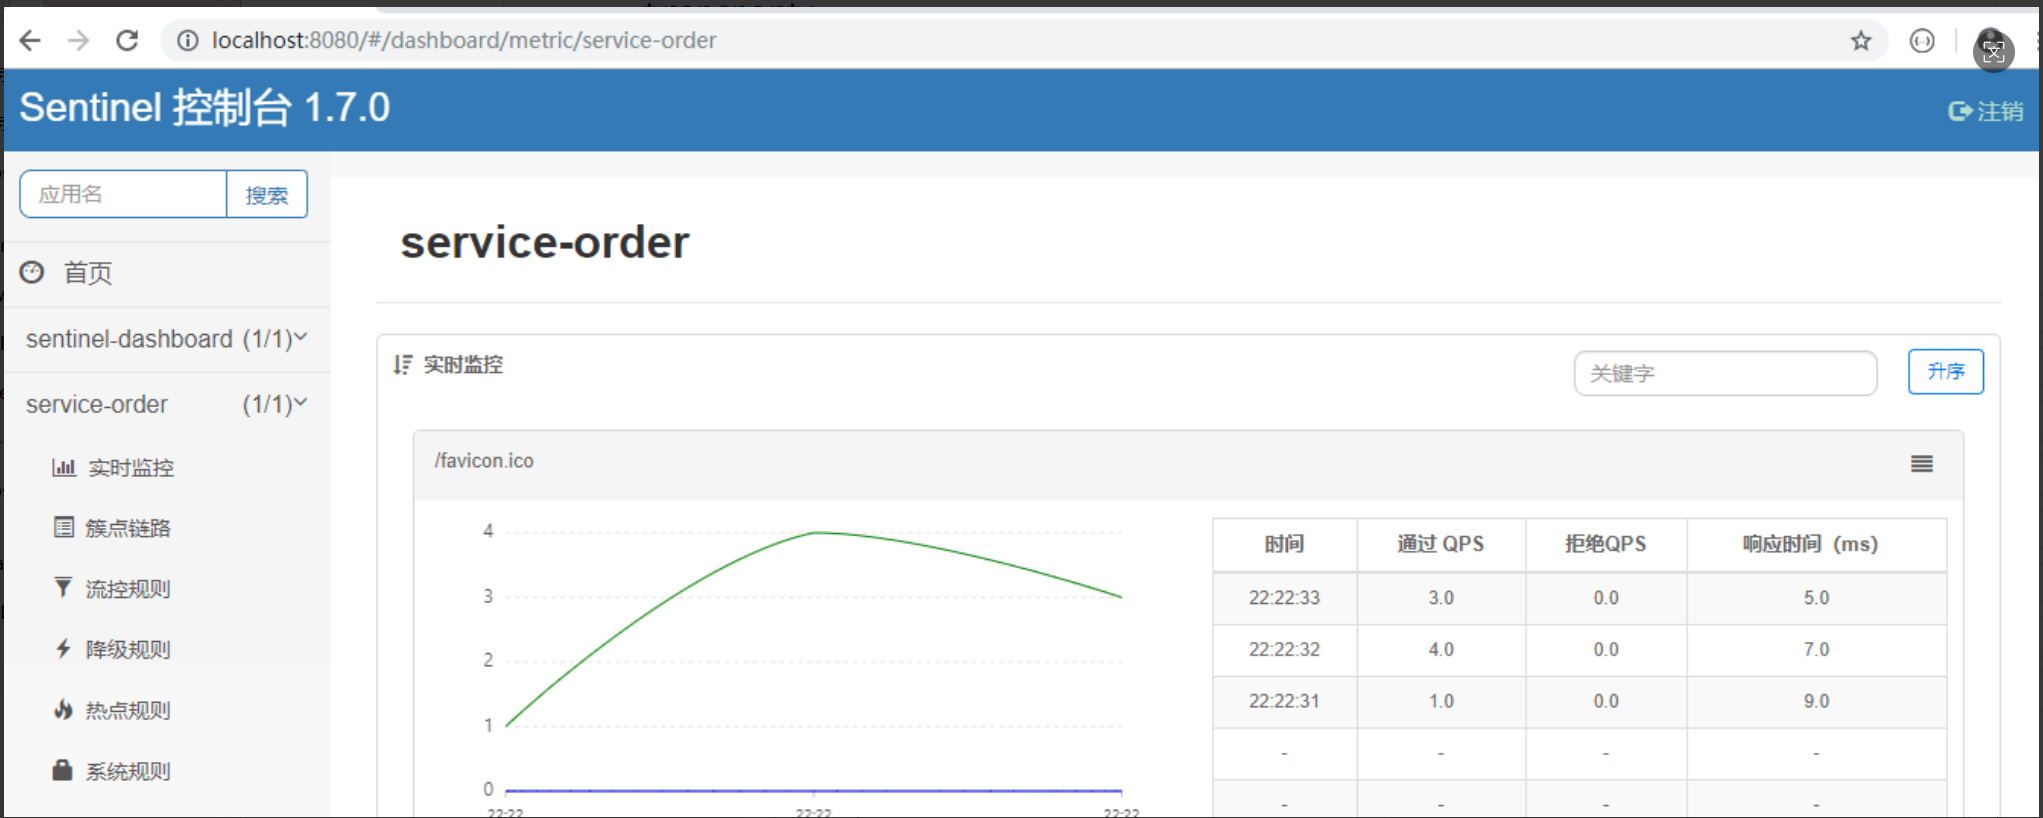The image size is (2043, 818).
Task: Select service-order in the sidebar
Action: click(97, 405)
